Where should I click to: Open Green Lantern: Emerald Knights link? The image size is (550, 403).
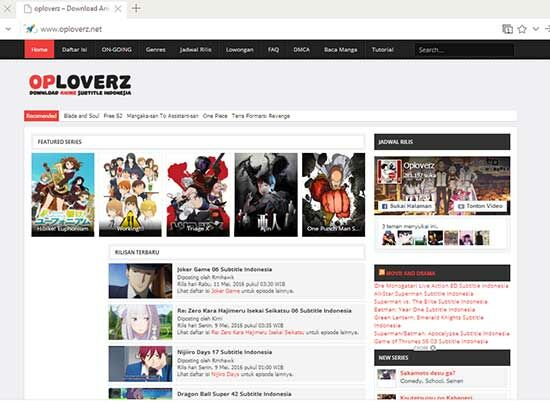428,321
